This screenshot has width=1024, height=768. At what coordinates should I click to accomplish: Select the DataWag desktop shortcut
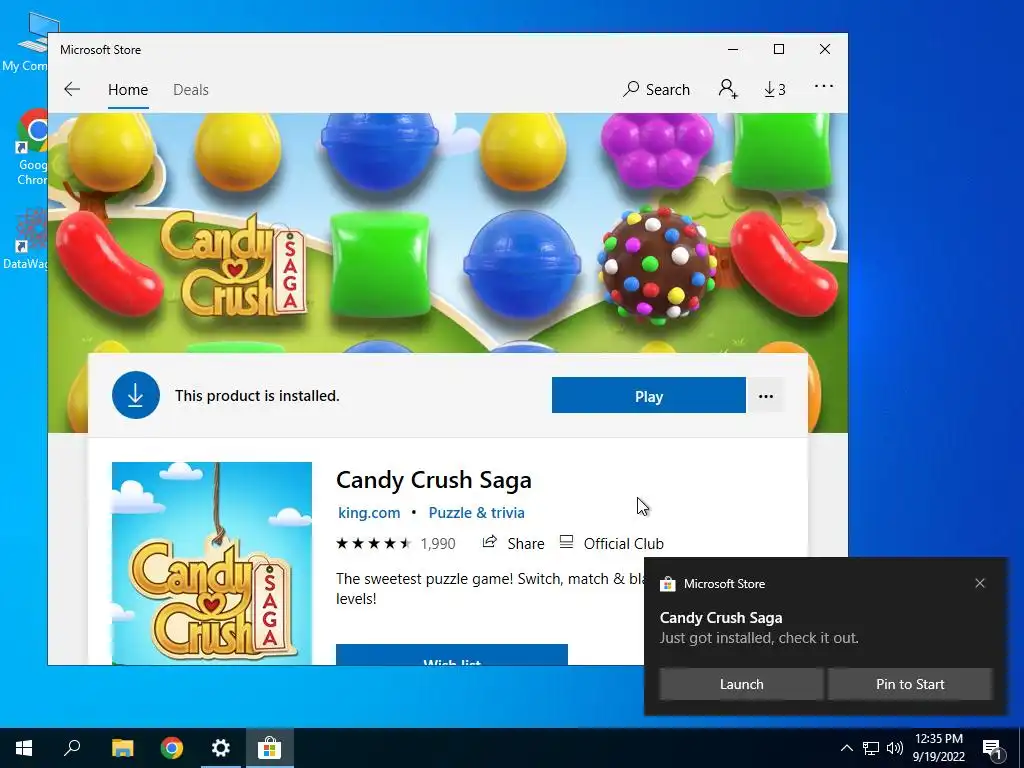click(26, 238)
